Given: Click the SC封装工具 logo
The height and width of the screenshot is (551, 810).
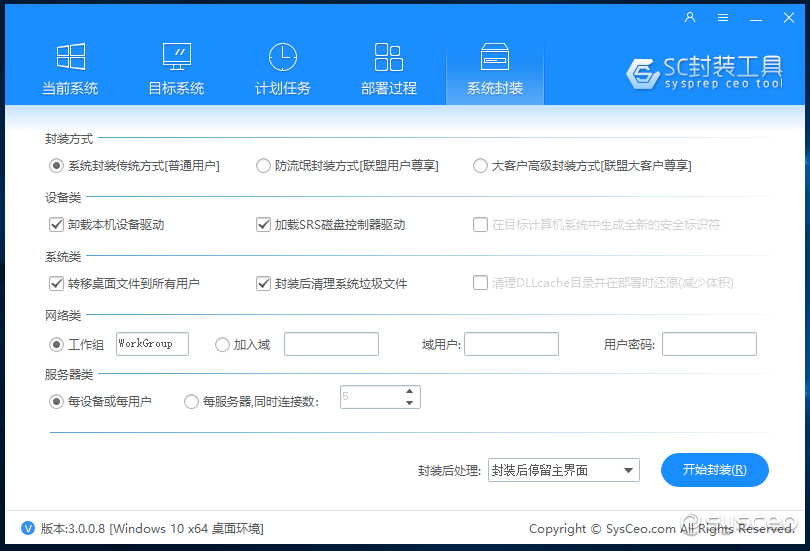Looking at the screenshot, I should tap(705, 72).
